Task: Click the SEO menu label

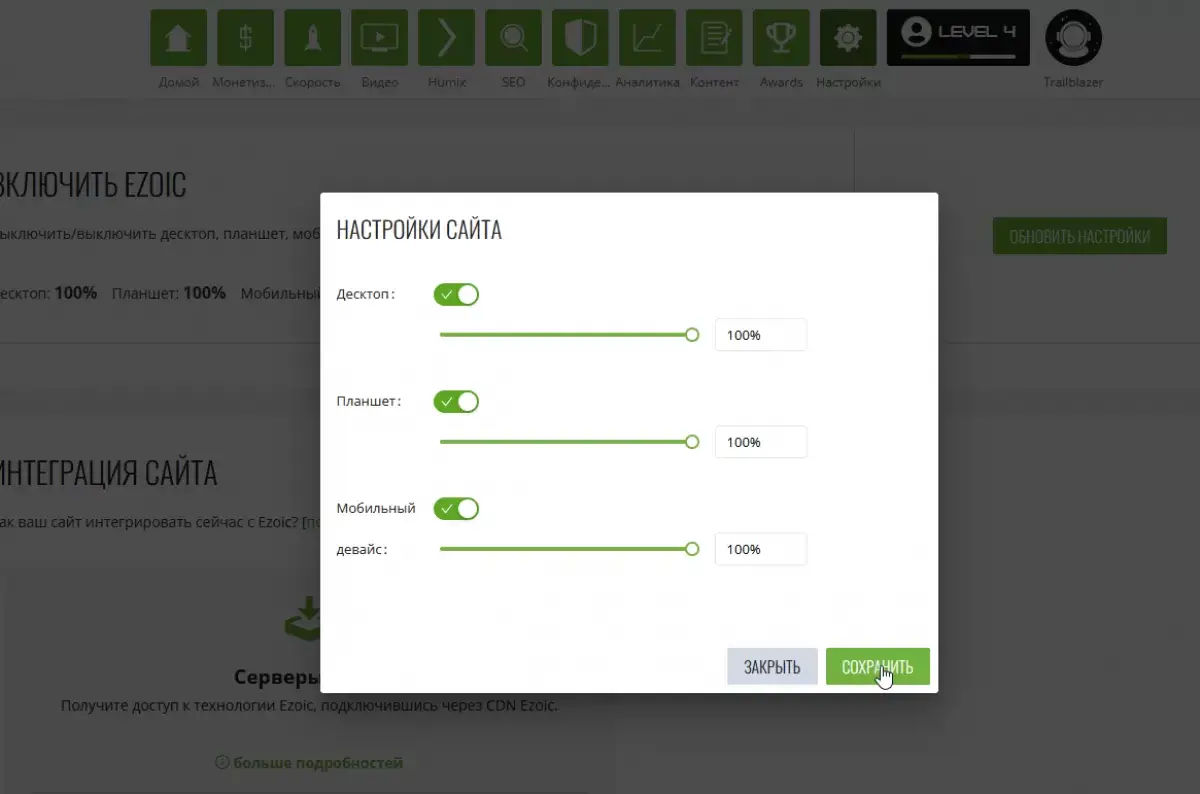Action: click(513, 82)
